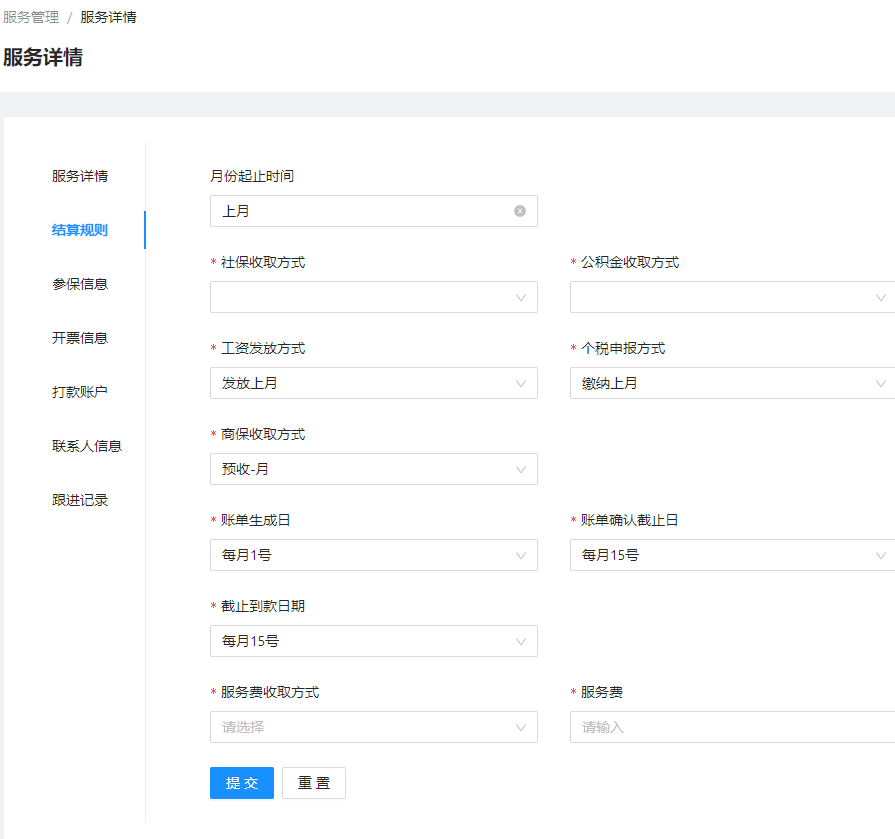Screen dimensions: 895x839
Task: Click the 社保收取方式 field label
Action: tap(263, 262)
